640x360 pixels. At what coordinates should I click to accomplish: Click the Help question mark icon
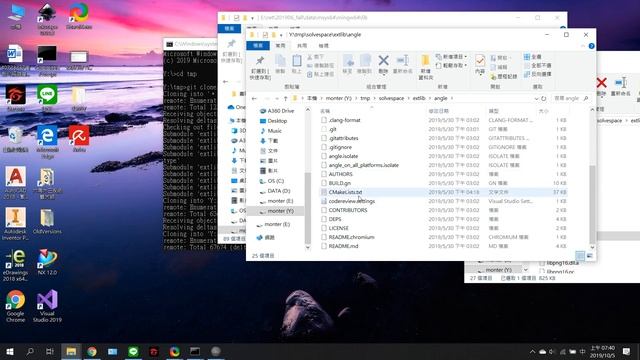click(591, 46)
